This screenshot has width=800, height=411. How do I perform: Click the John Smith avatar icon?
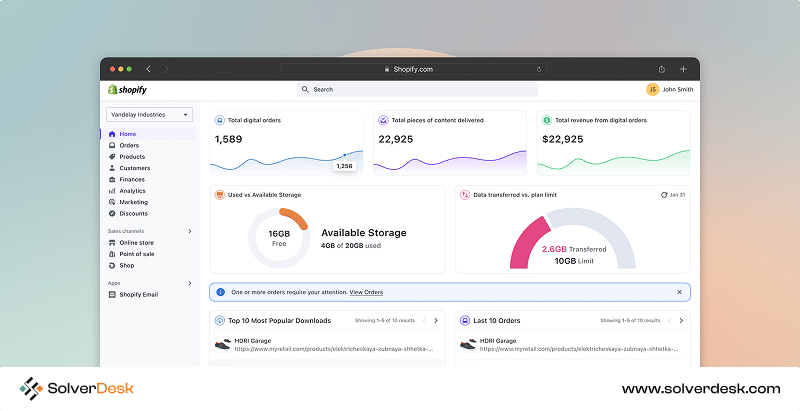click(652, 89)
